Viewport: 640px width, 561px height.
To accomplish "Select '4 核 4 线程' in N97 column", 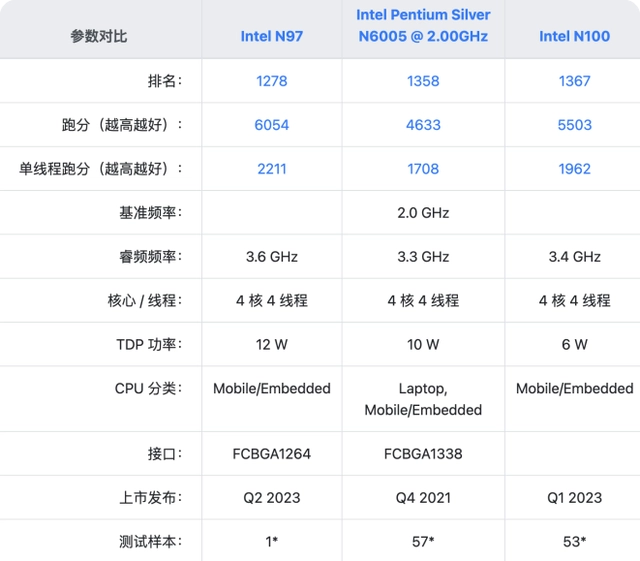I will (x=271, y=301).
